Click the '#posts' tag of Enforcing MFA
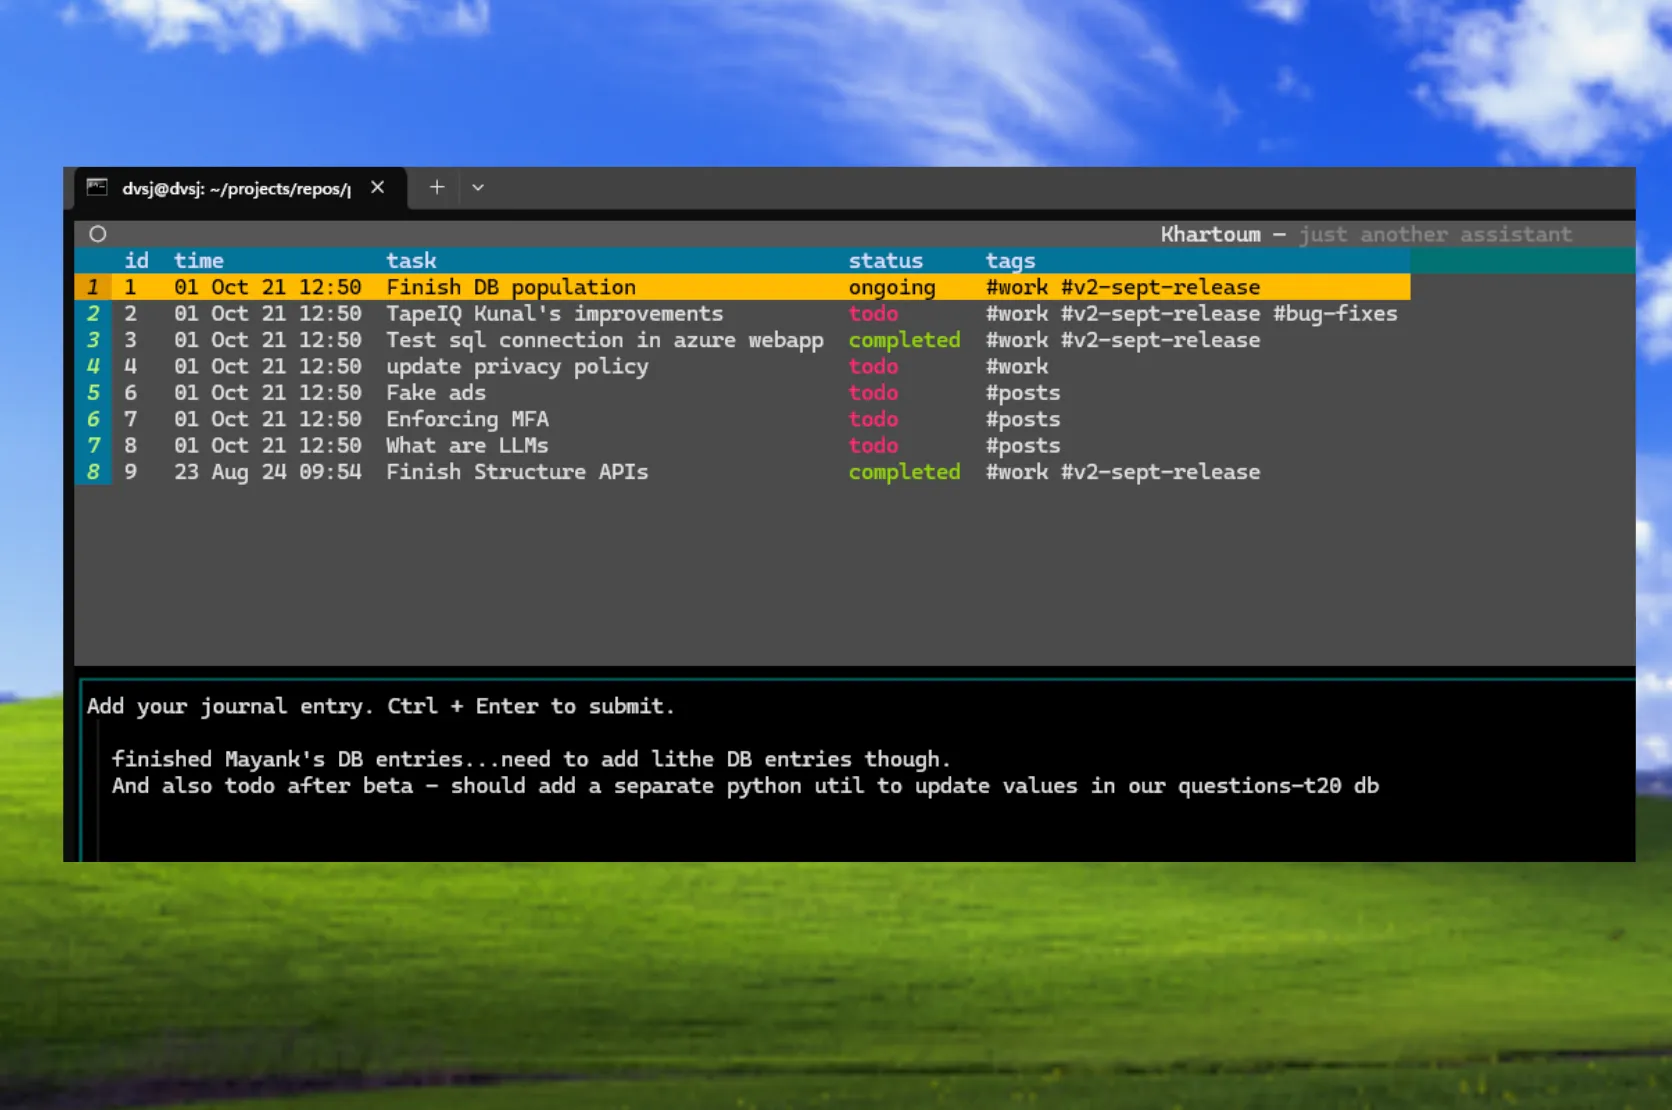The image size is (1672, 1110). coord(1023,419)
